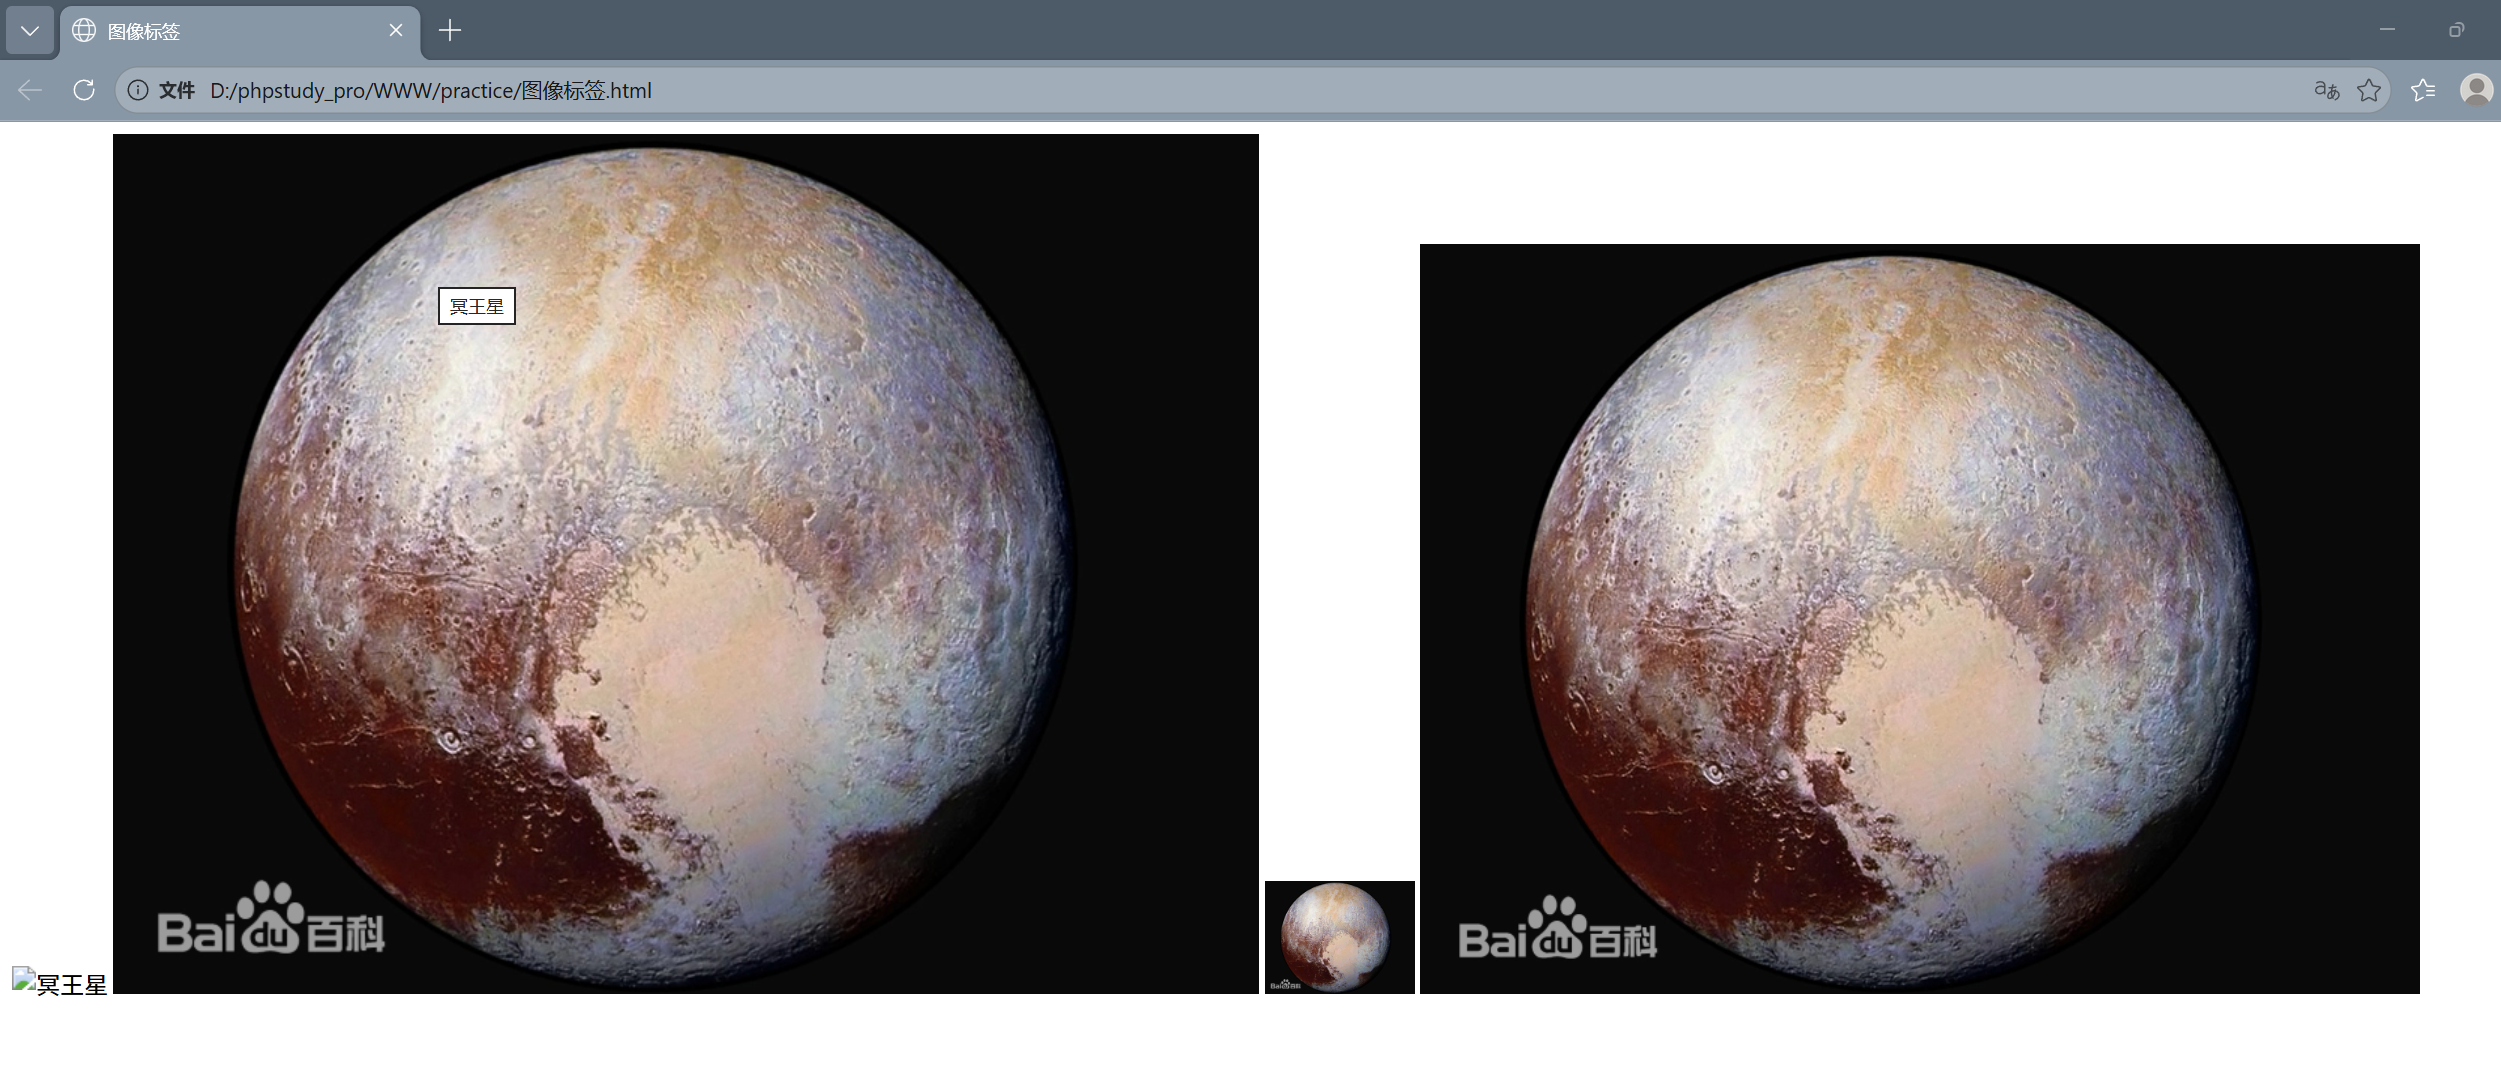The image size is (2501, 1089).
Task: Click the broken image 冥王星 alt text
Action: [x=60, y=983]
